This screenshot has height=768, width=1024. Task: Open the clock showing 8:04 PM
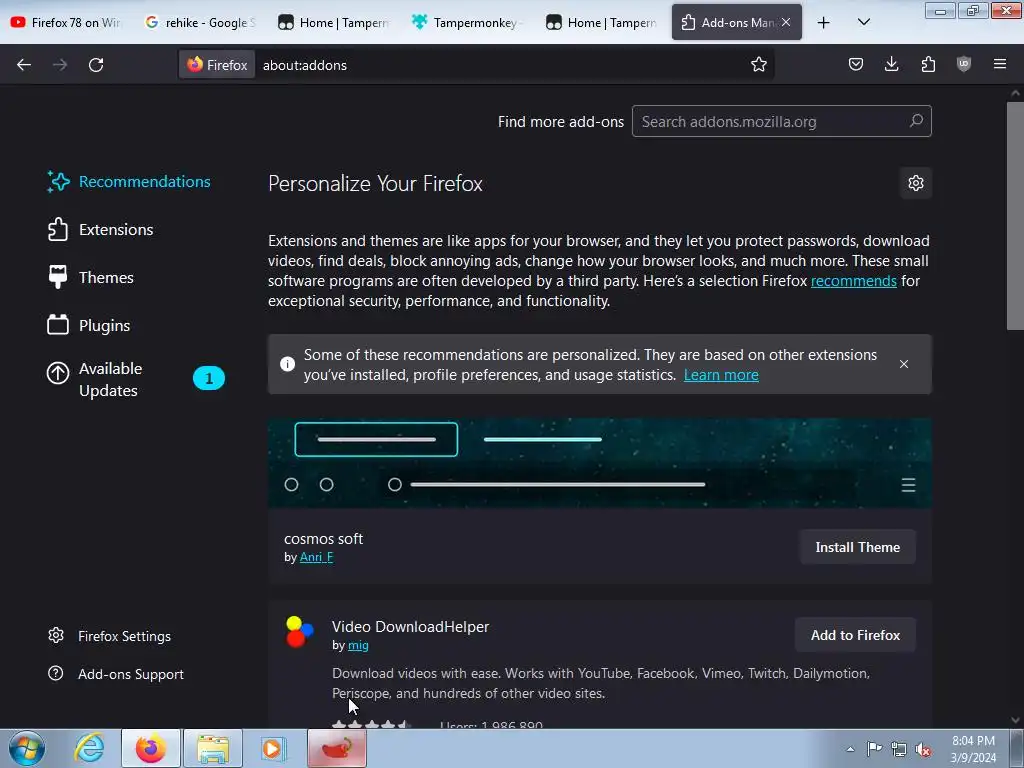coord(973,749)
